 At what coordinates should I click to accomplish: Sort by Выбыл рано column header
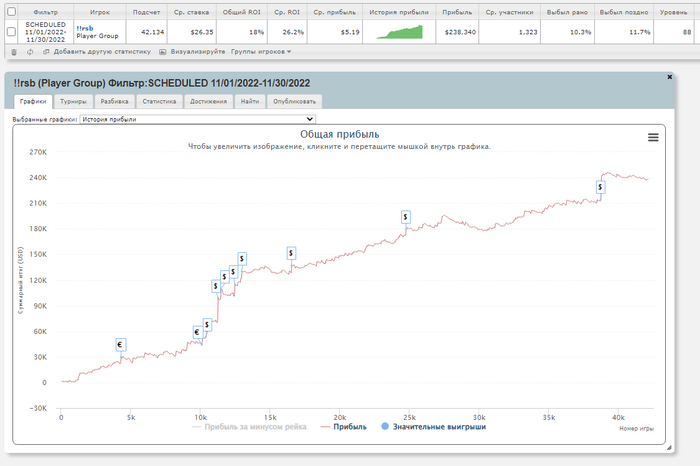coord(567,12)
